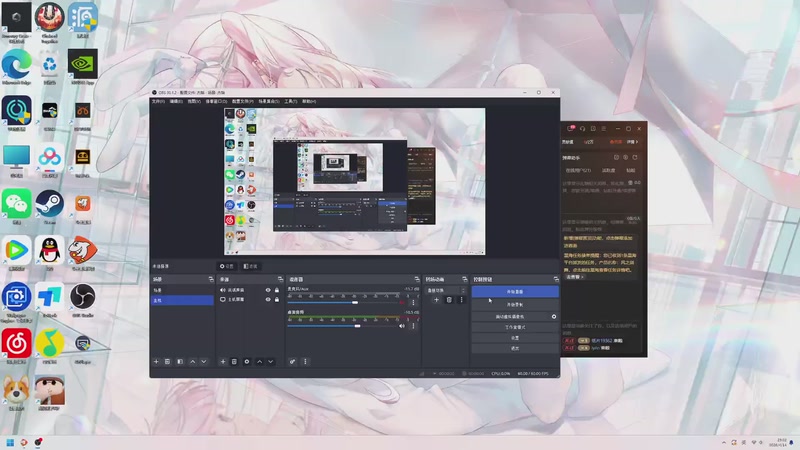The width and height of the screenshot is (800, 450).
Task: Open Desktop Audio channel three-dot options menu
Action: 413,326
